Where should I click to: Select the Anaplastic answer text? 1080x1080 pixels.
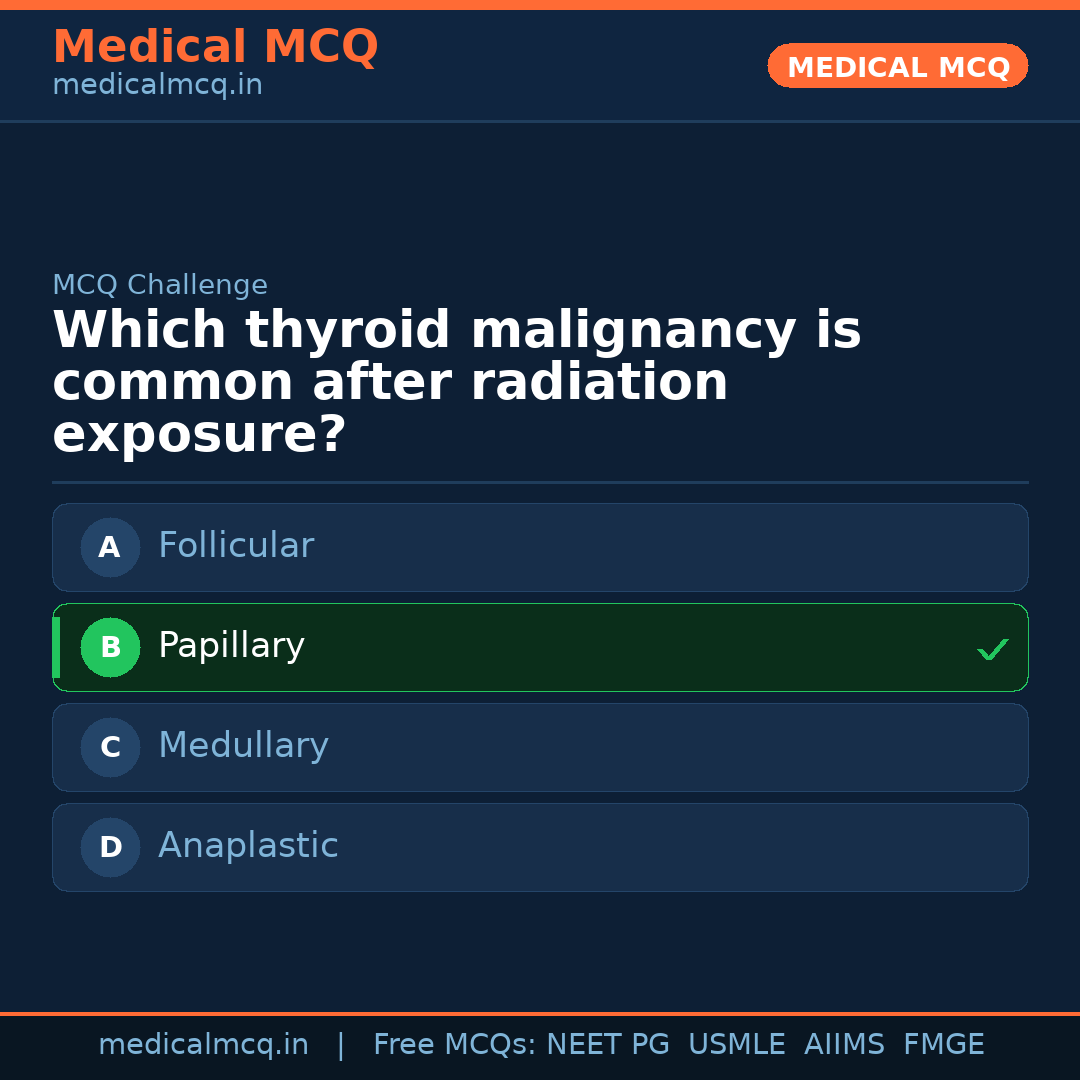pos(248,846)
